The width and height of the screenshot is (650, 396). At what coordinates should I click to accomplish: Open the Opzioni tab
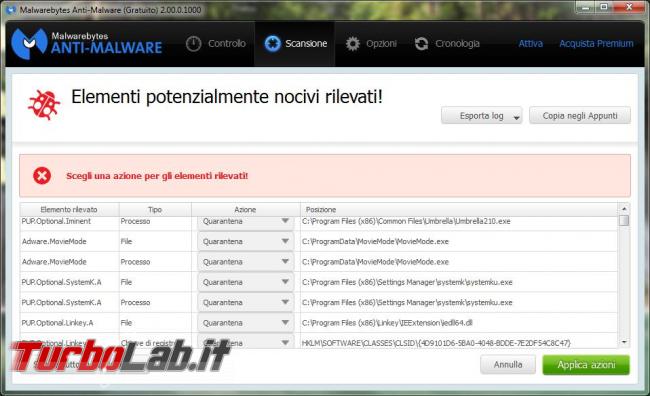(371, 44)
